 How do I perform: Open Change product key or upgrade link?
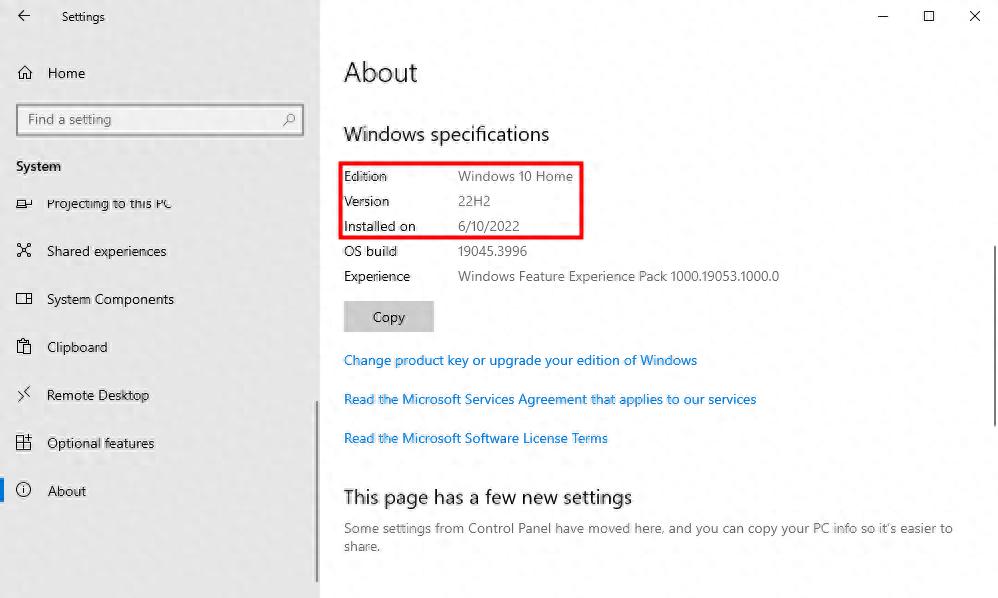click(520, 360)
